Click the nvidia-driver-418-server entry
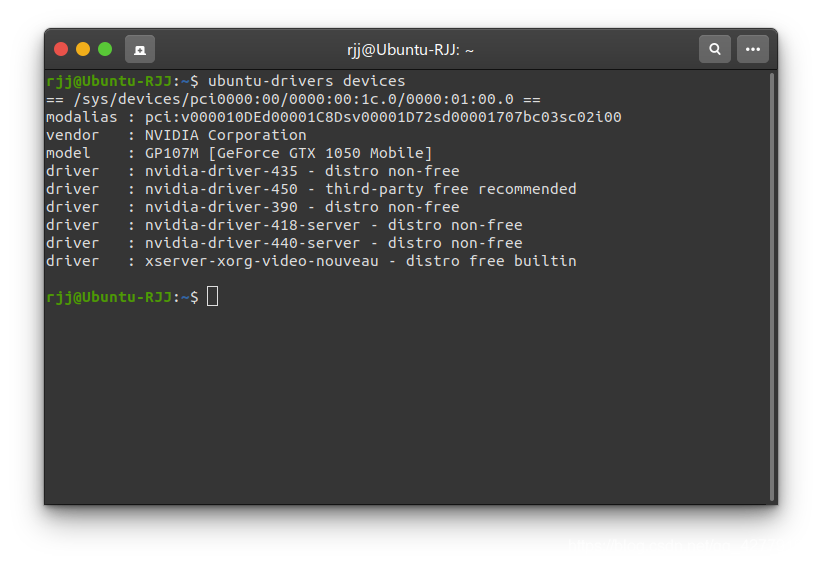The height and width of the screenshot is (565, 822). (x=252, y=225)
